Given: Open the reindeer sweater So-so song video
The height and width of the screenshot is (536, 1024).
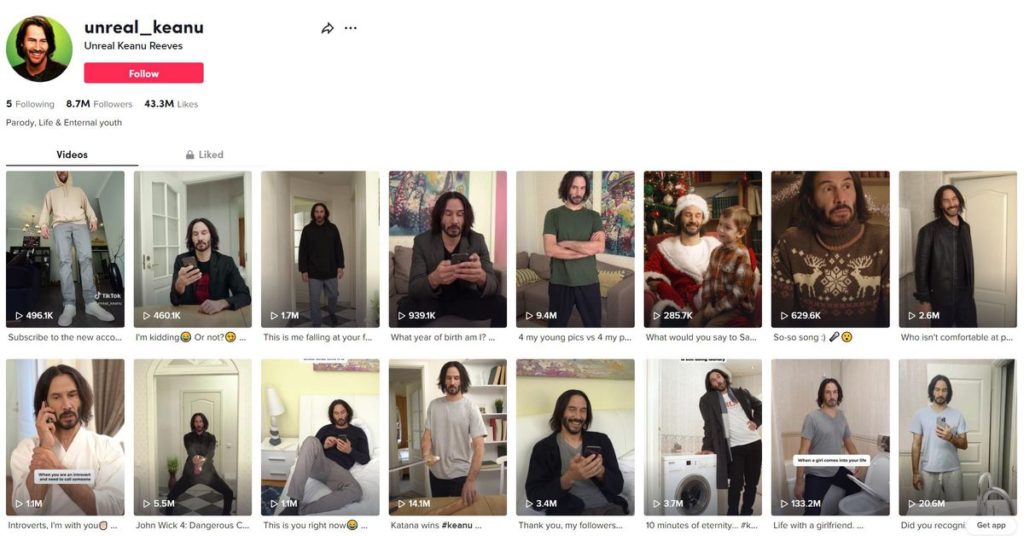Looking at the screenshot, I should click(830, 249).
